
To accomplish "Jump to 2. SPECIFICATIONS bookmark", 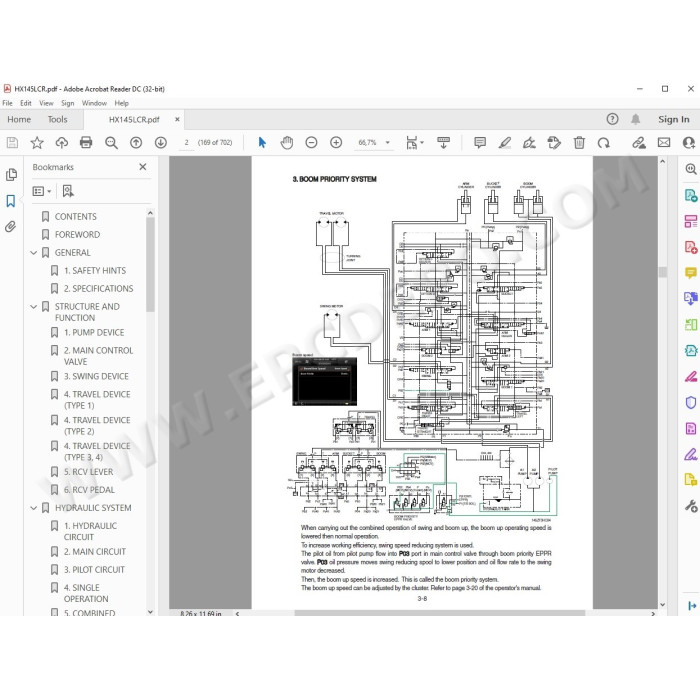I will (98, 288).
